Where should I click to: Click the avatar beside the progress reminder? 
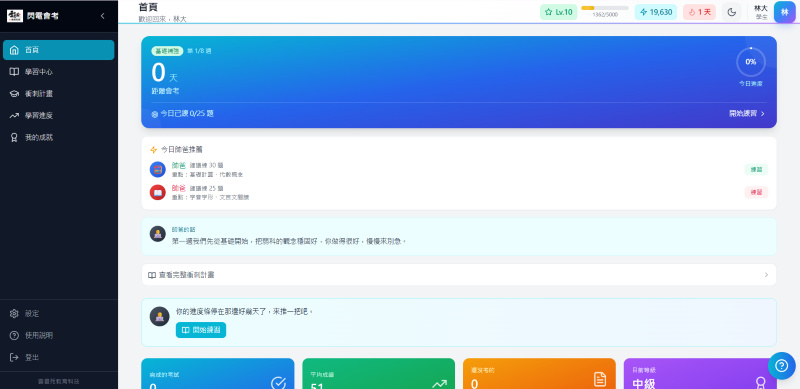pos(160,317)
